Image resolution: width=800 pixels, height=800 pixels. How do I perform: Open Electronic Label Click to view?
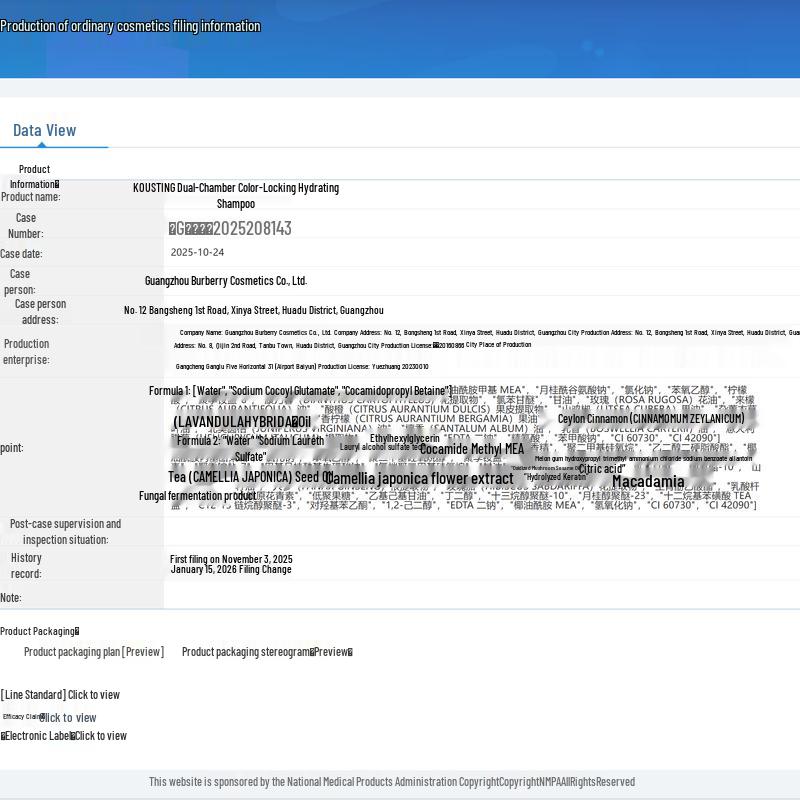[64, 736]
